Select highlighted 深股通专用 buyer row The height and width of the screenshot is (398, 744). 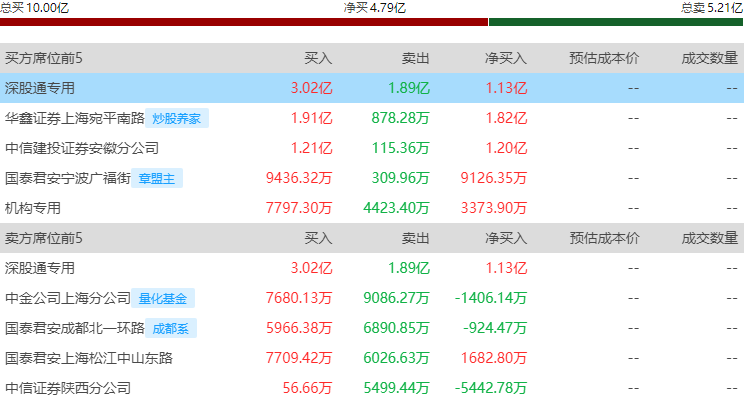pyautogui.click(x=372, y=88)
